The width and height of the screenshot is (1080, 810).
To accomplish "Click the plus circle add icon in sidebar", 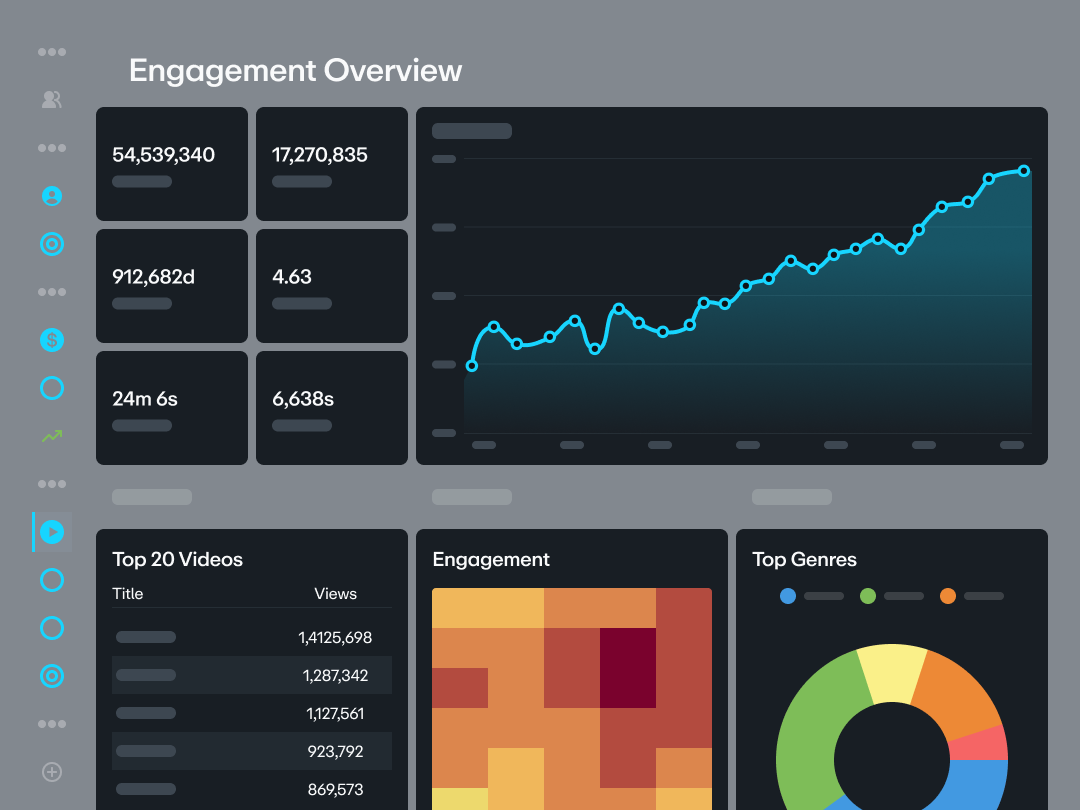I will pyautogui.click(x=52, y=772).
